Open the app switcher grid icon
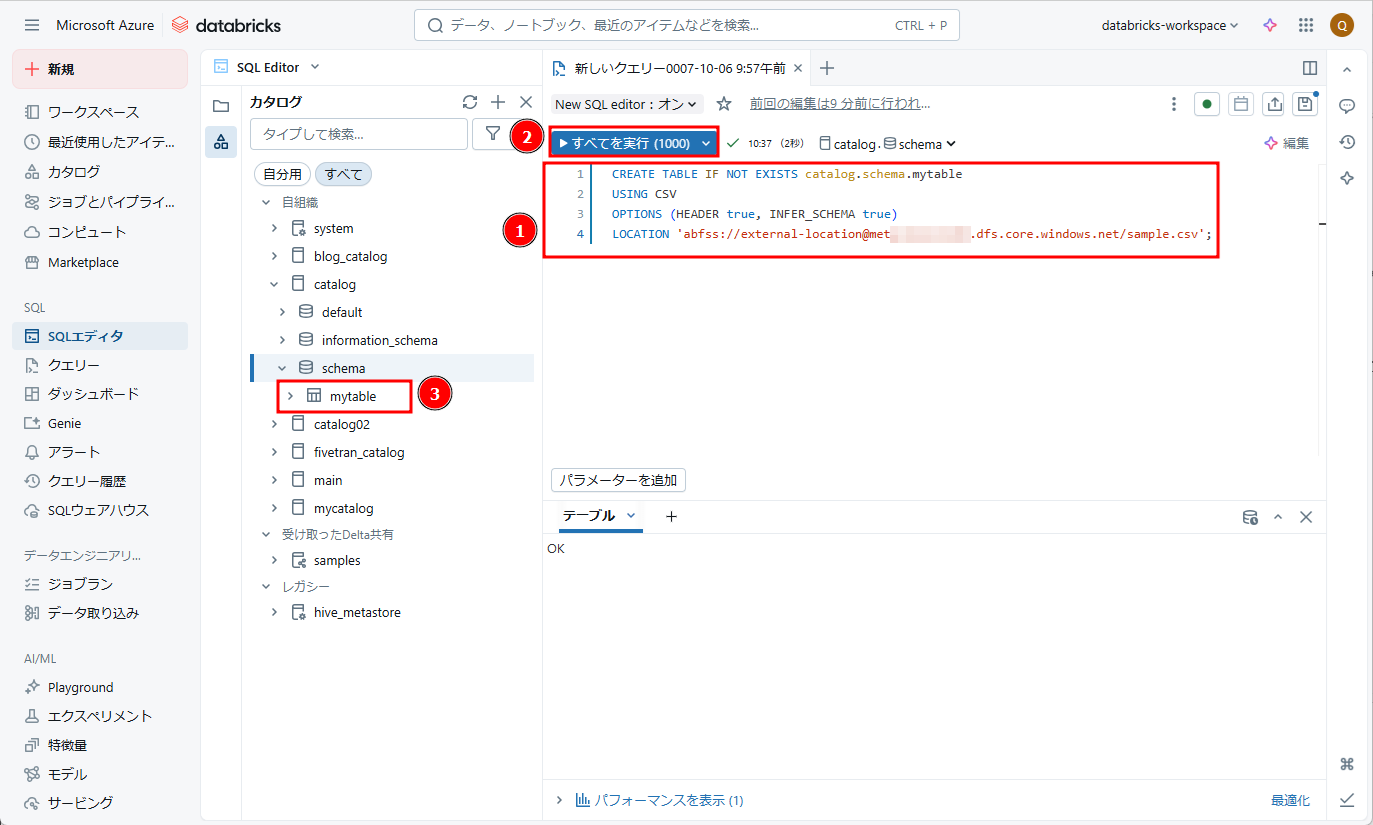The height and width of the screenshot is (825, 1373). 1306,26
